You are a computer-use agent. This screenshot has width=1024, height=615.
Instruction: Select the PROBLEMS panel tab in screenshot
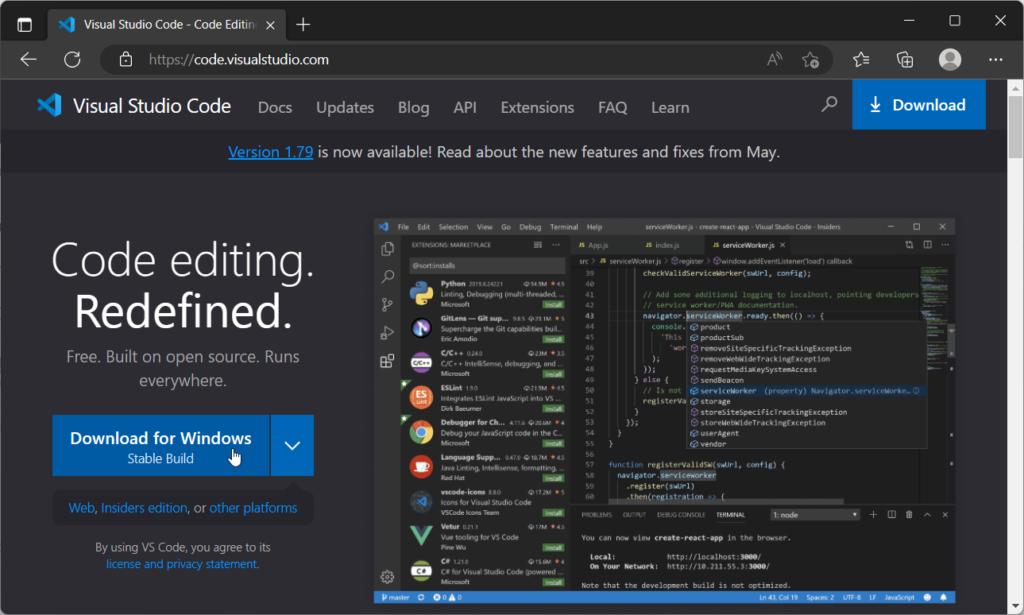point(596,515)
